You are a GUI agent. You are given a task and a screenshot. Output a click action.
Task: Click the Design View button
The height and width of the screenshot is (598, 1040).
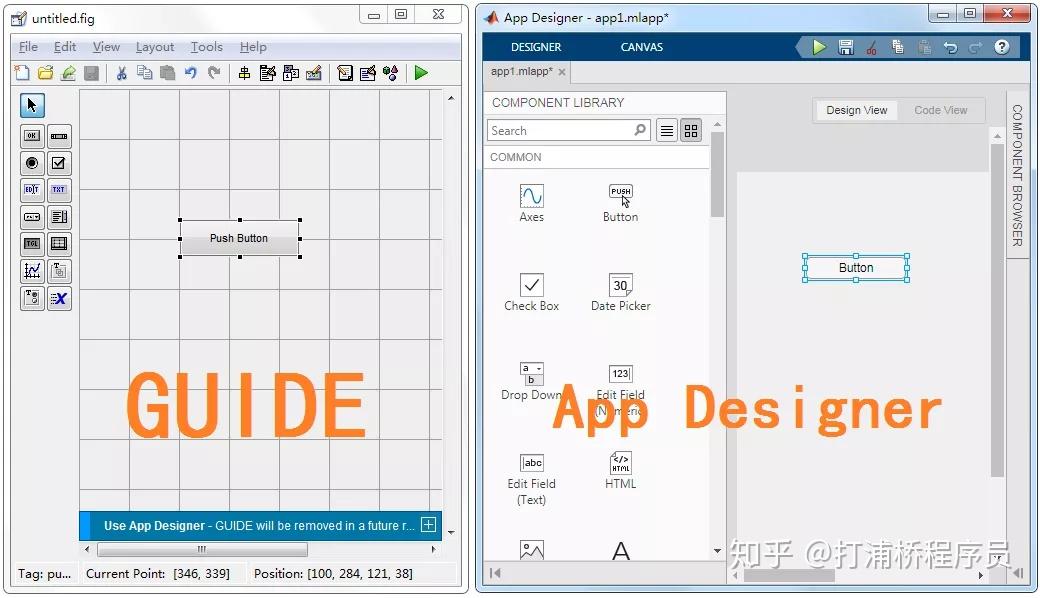click(856, 110)
